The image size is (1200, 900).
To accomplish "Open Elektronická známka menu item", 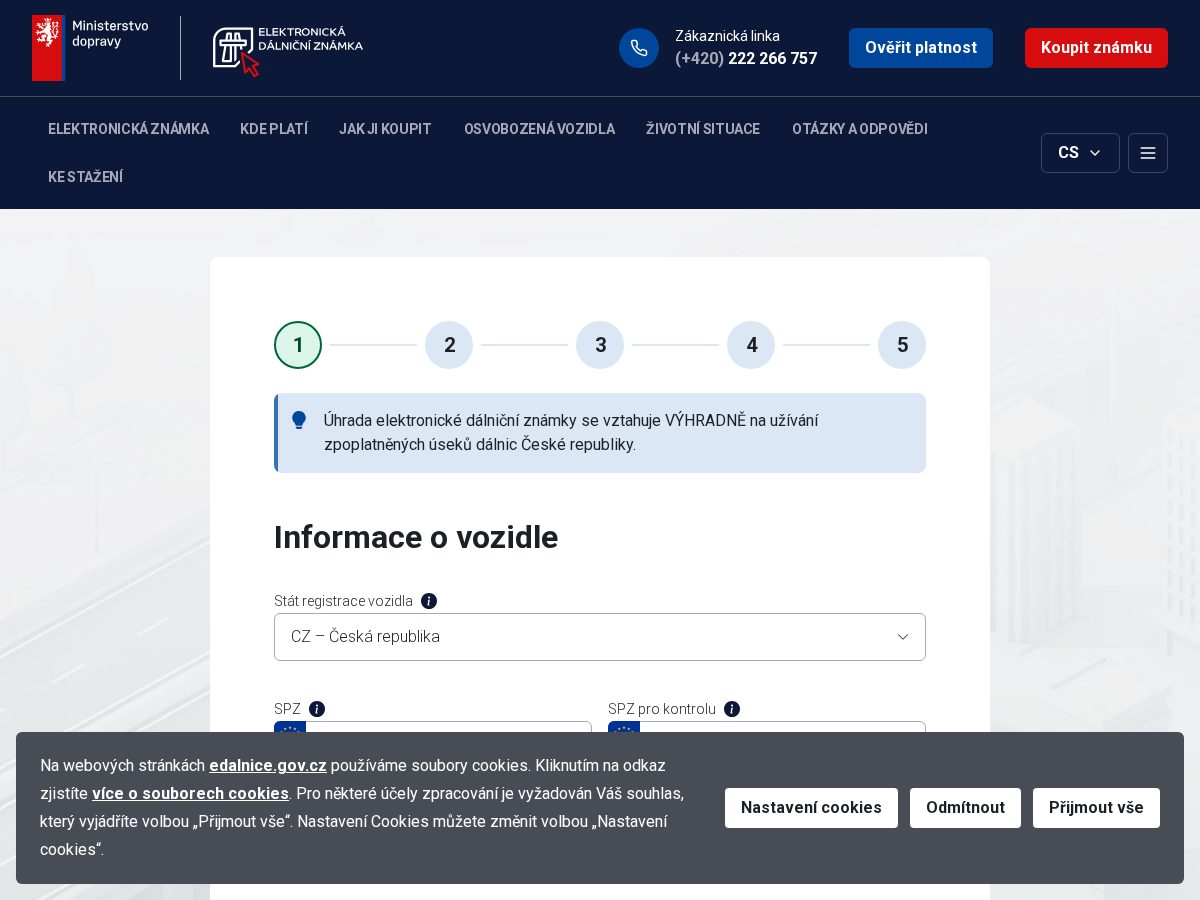I will click(x=128, y=129).
